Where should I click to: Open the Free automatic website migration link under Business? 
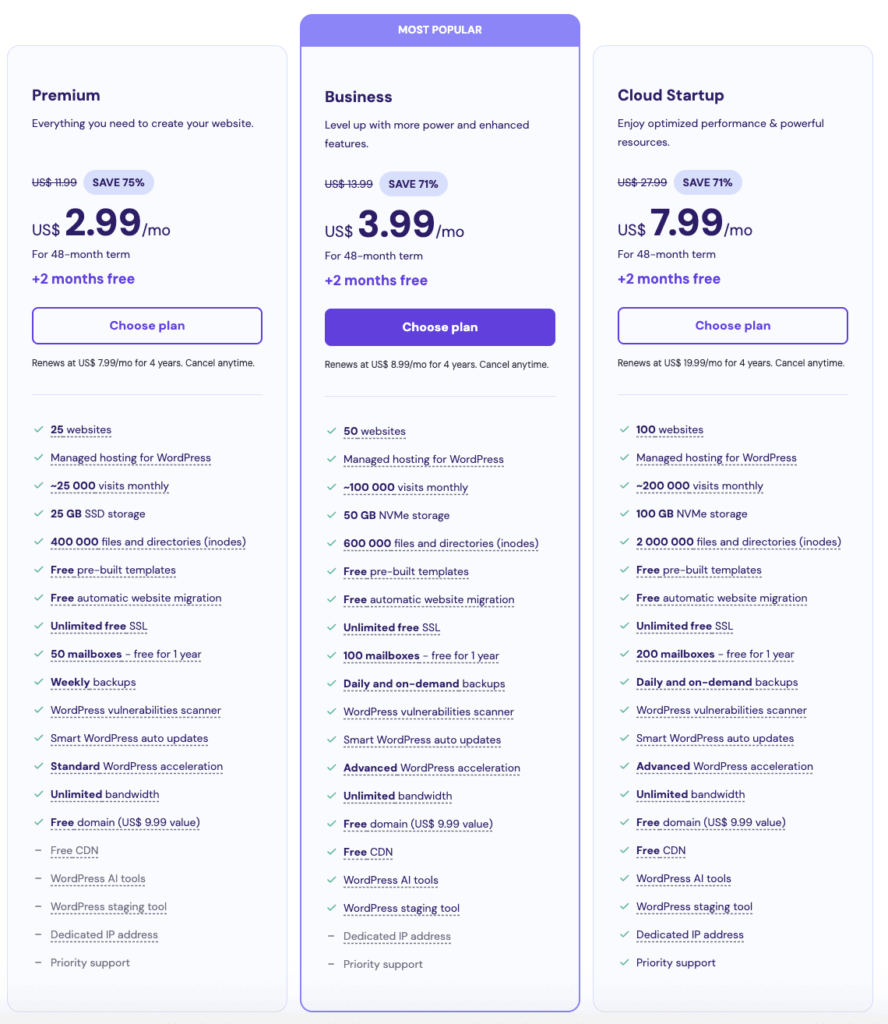[428, 600]
